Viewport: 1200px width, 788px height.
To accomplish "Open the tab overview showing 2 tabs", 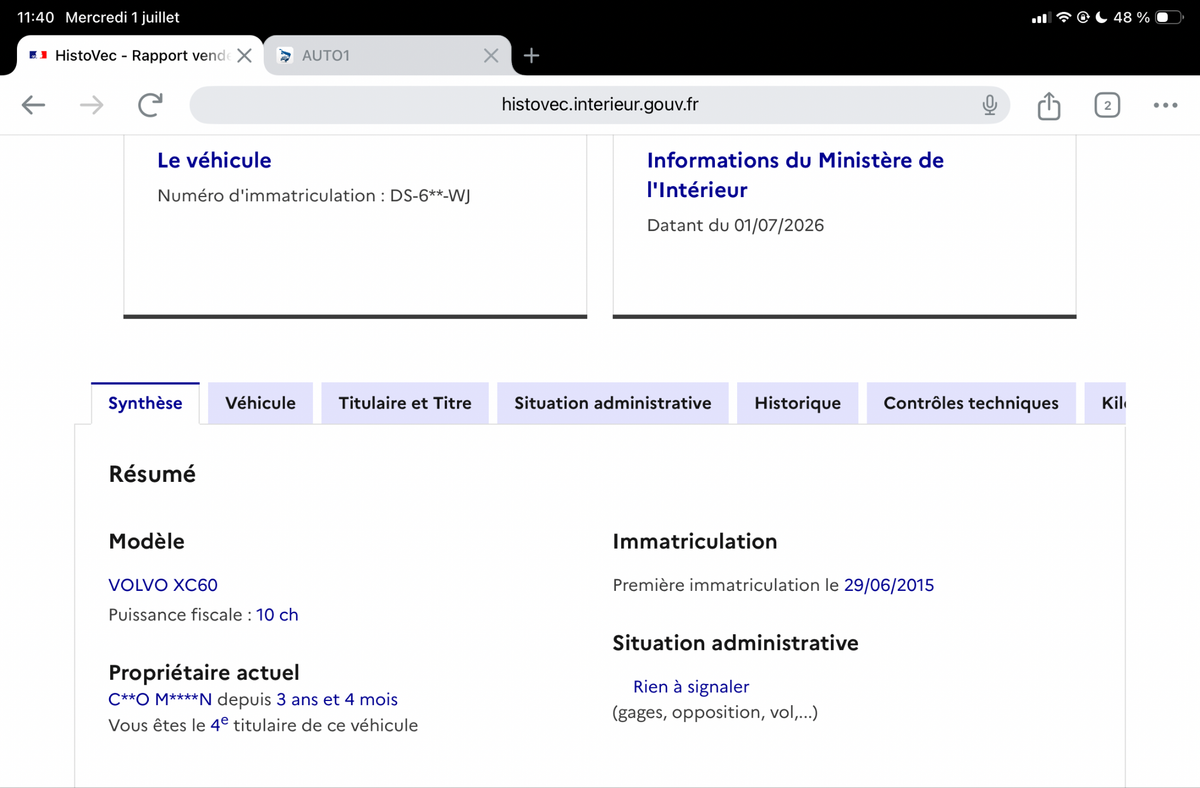I will (x=1107, y=105).
